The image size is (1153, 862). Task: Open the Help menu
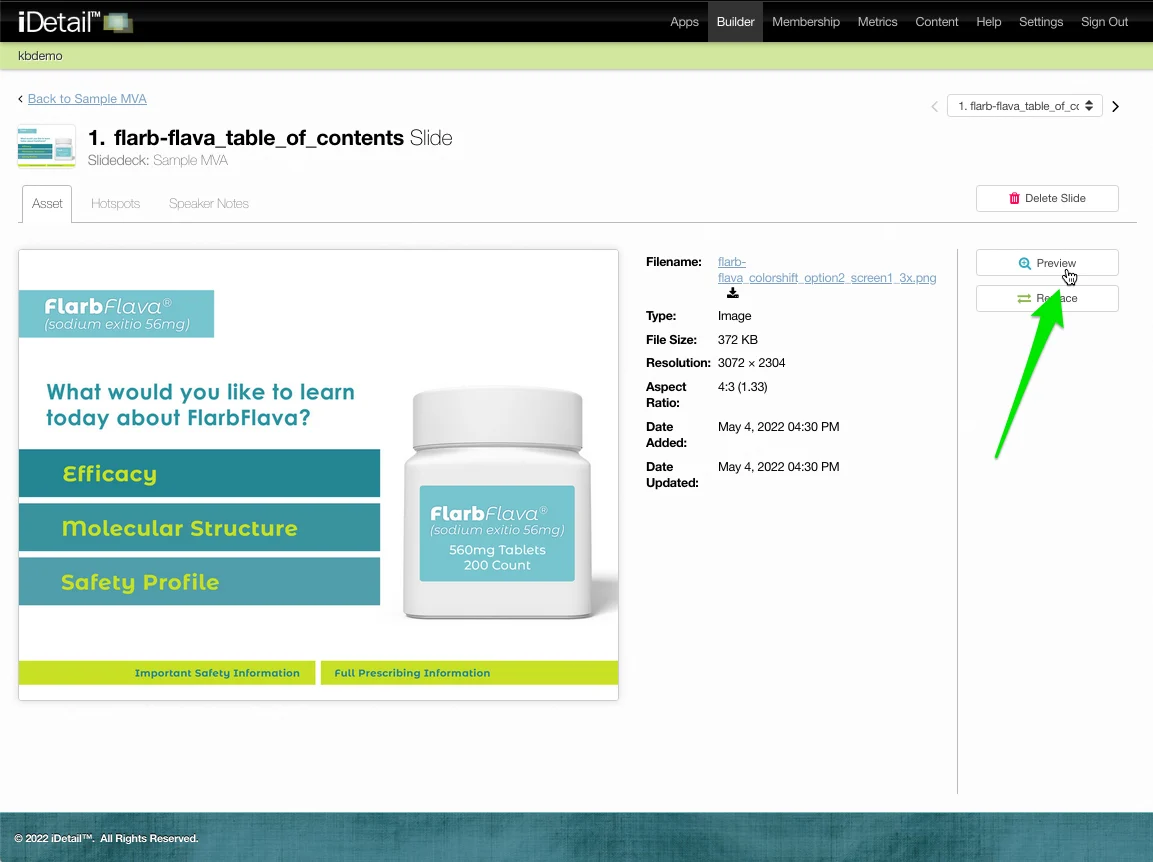tap(988, 22)
